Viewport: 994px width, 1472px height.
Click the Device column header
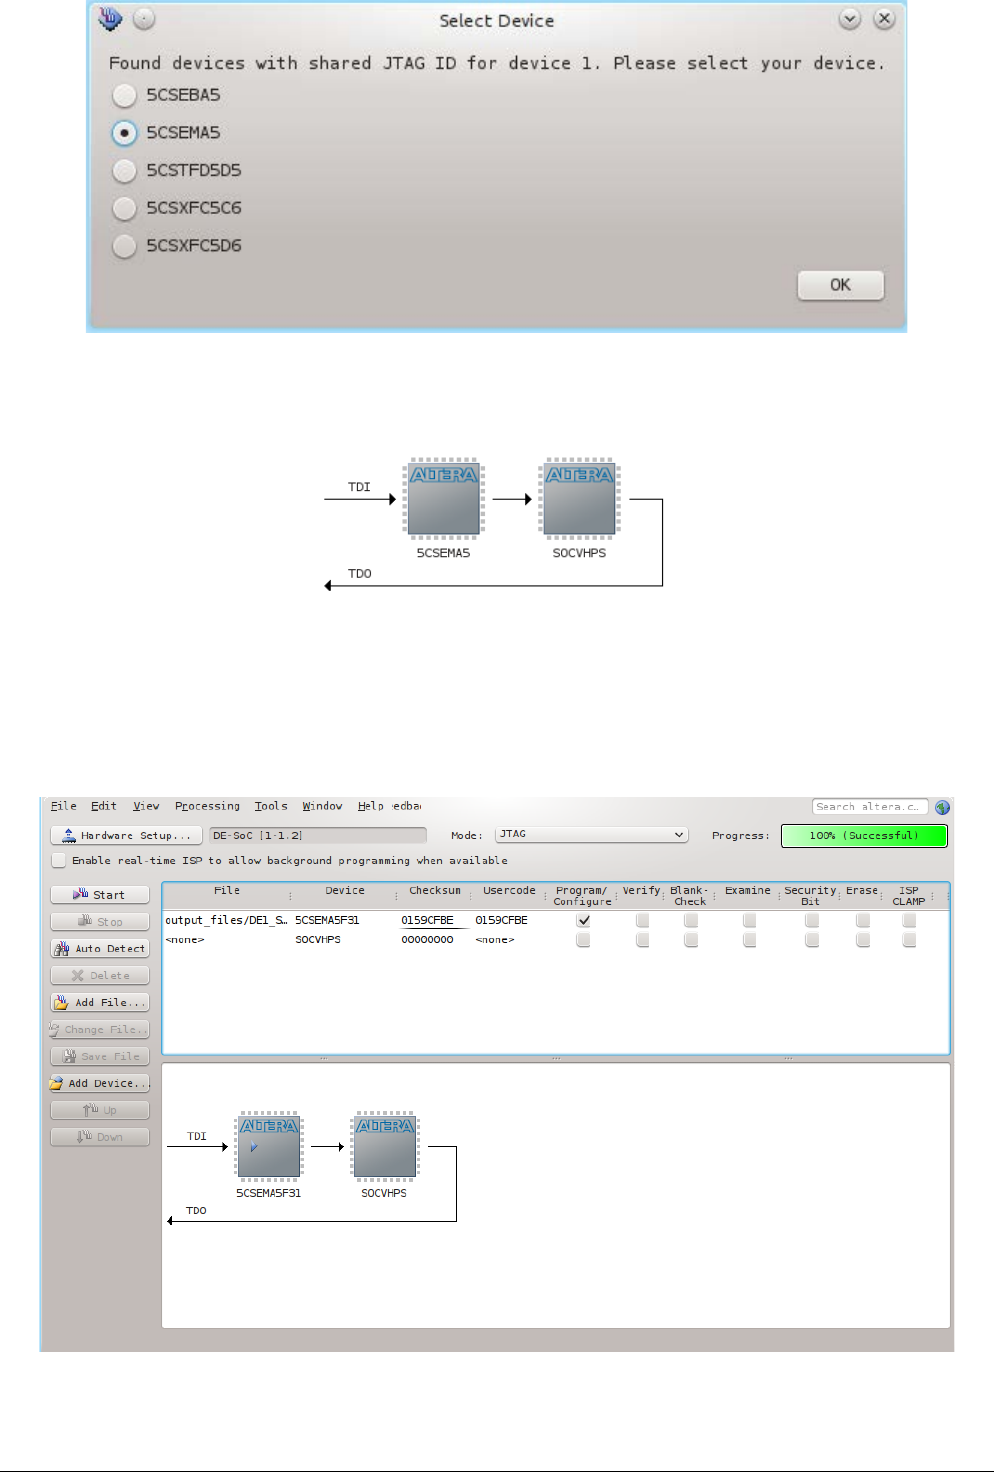tap(345, 891)
